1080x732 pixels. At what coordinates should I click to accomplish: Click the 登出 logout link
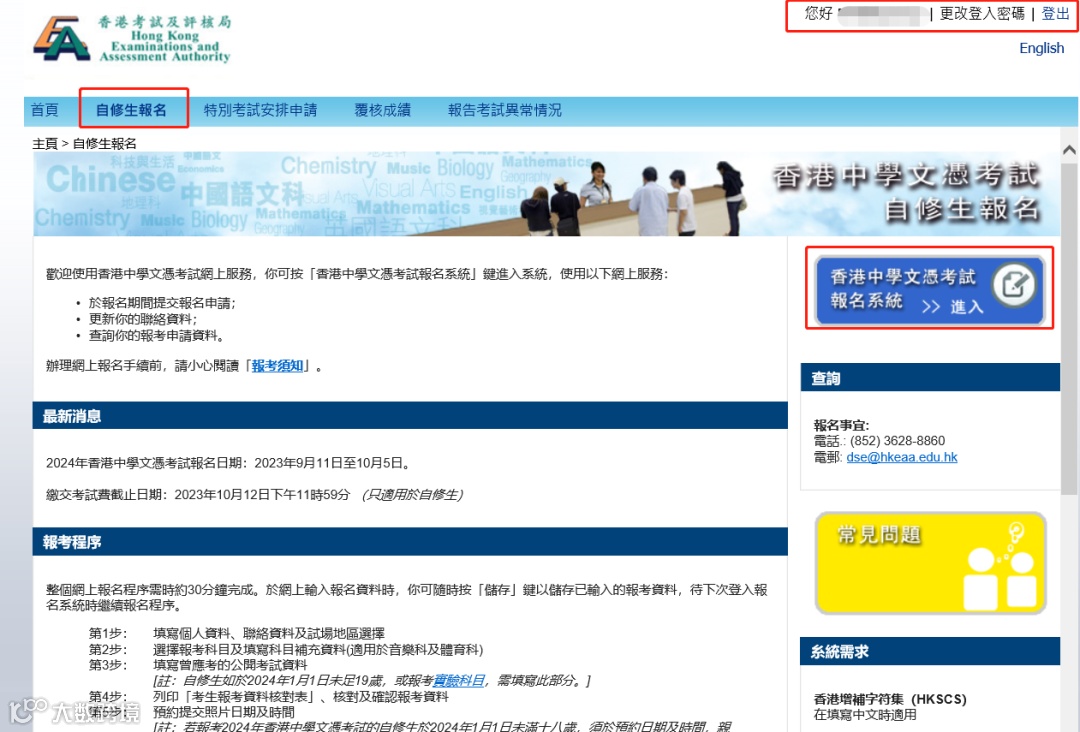tap(1055, 14)
